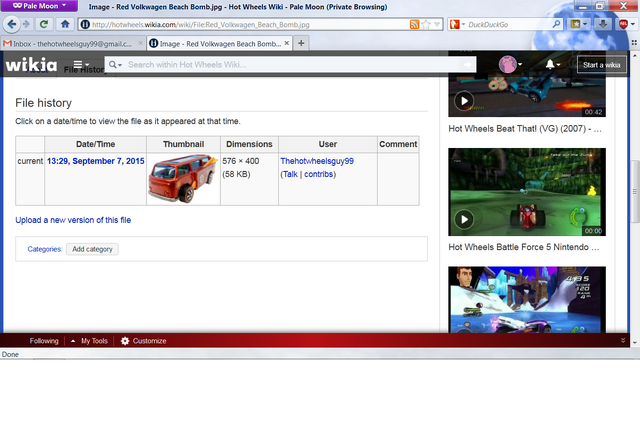640x444 pixels.
Task: Open the Beach Bomb thumbnail image
Action: (x=183, y=179)
